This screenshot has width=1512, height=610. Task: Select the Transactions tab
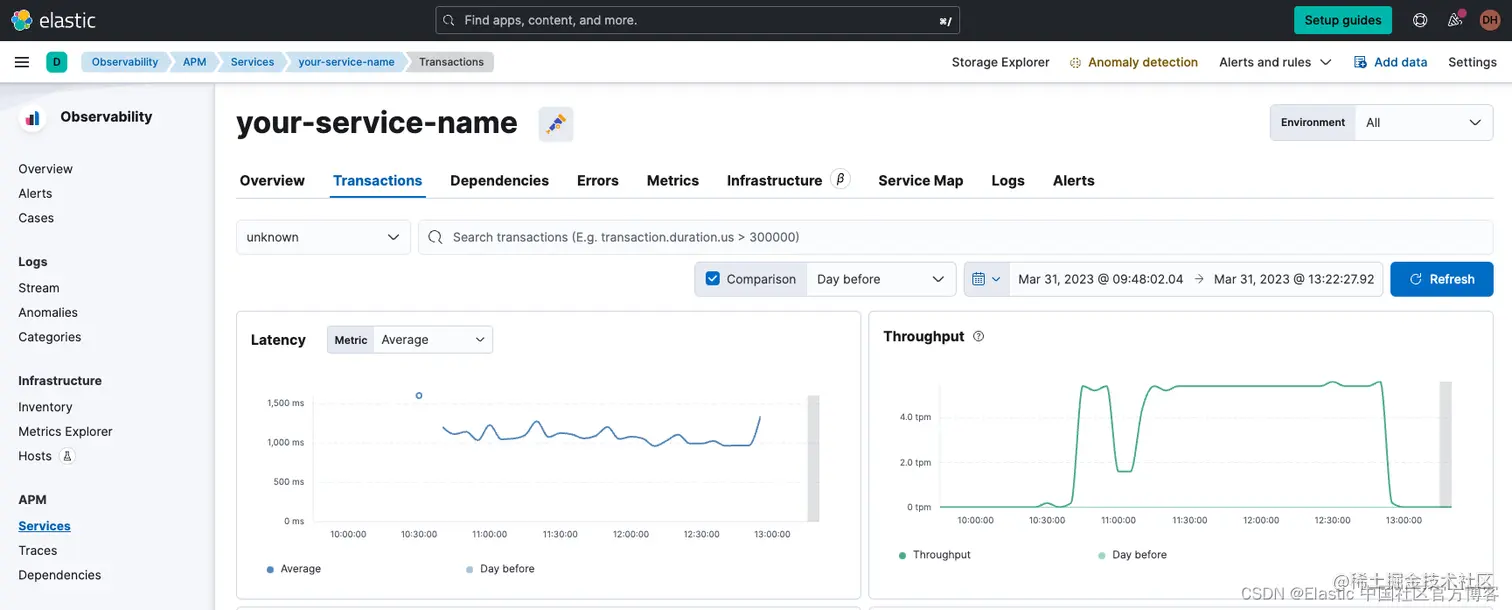[378, 181]
